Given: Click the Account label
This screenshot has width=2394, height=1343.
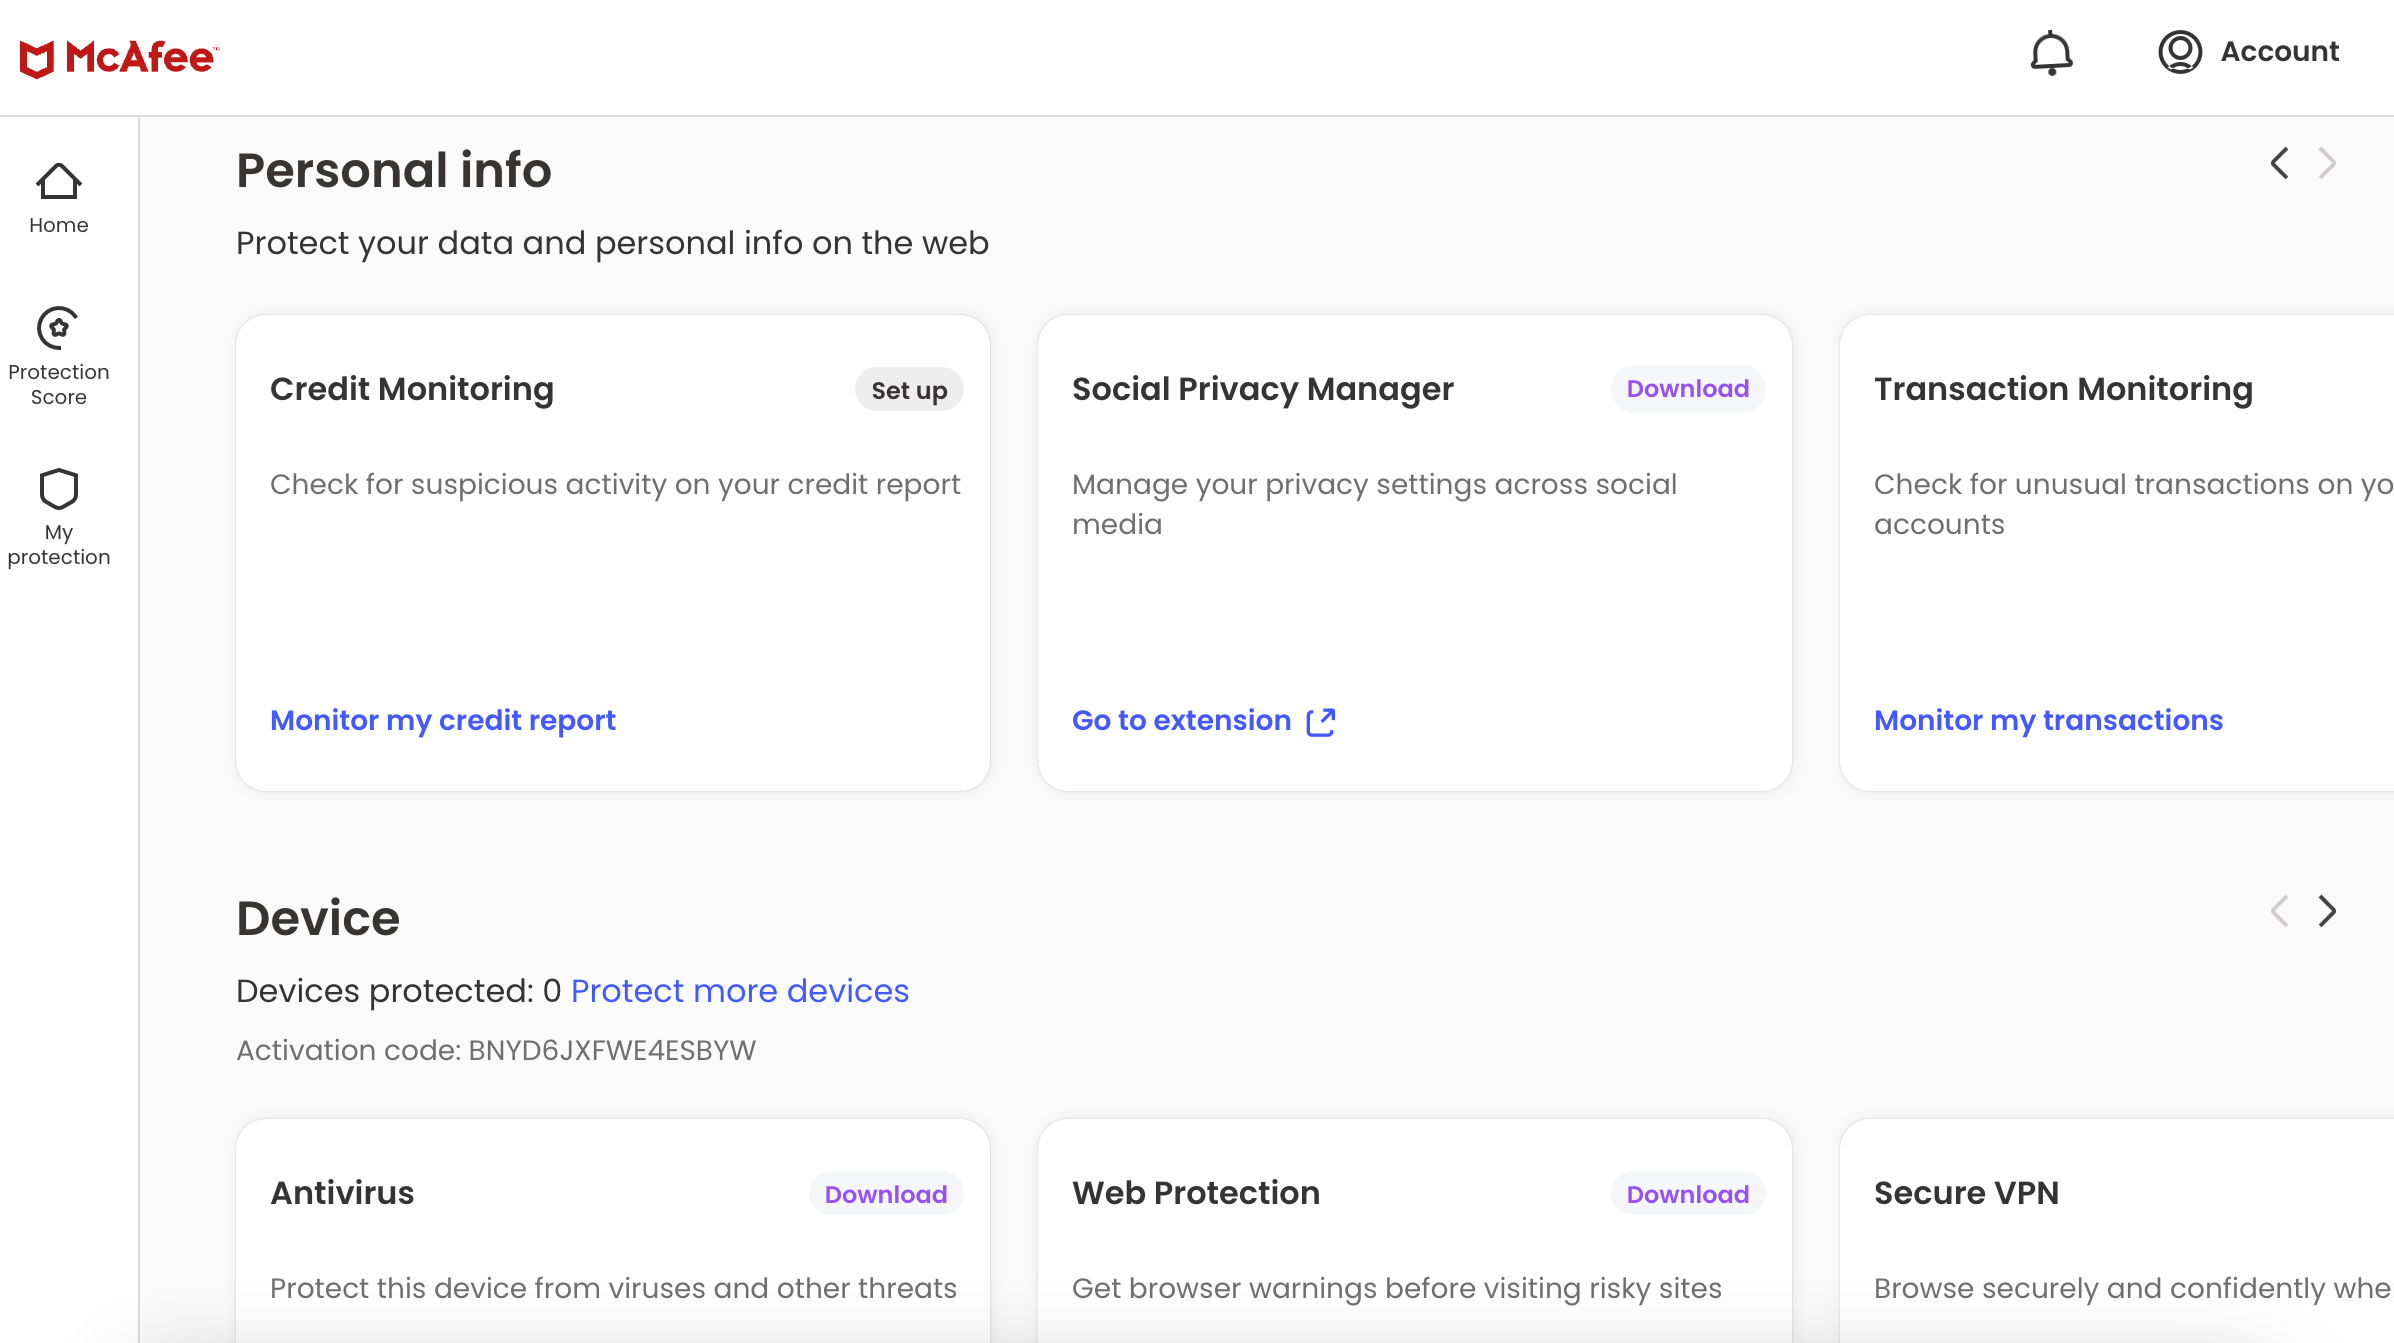Looking at the screenshot, I should (x=2280, y=52).
